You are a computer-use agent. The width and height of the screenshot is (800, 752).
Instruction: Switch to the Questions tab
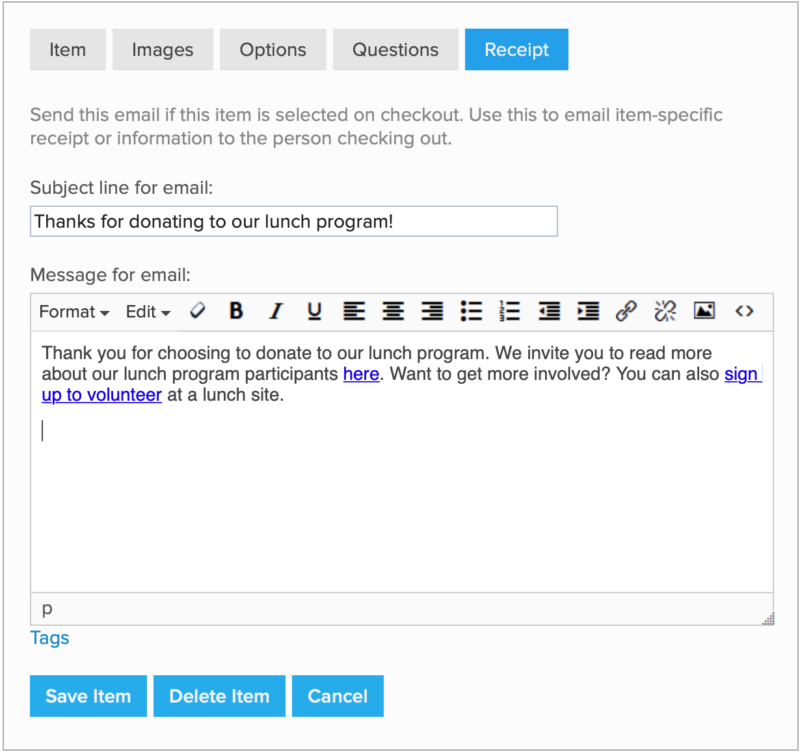click(395, 50)
